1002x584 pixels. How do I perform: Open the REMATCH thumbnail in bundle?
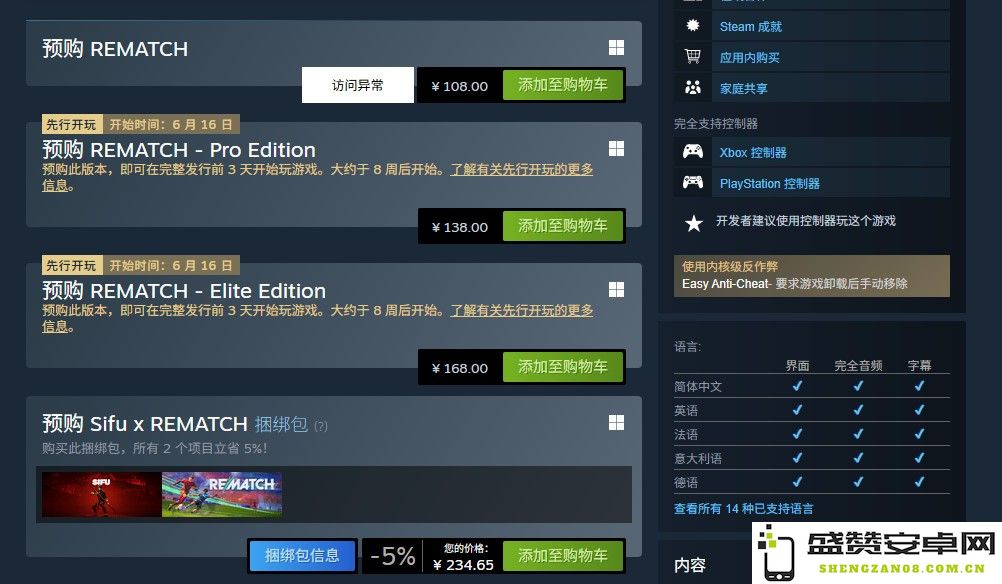point(222,495)
